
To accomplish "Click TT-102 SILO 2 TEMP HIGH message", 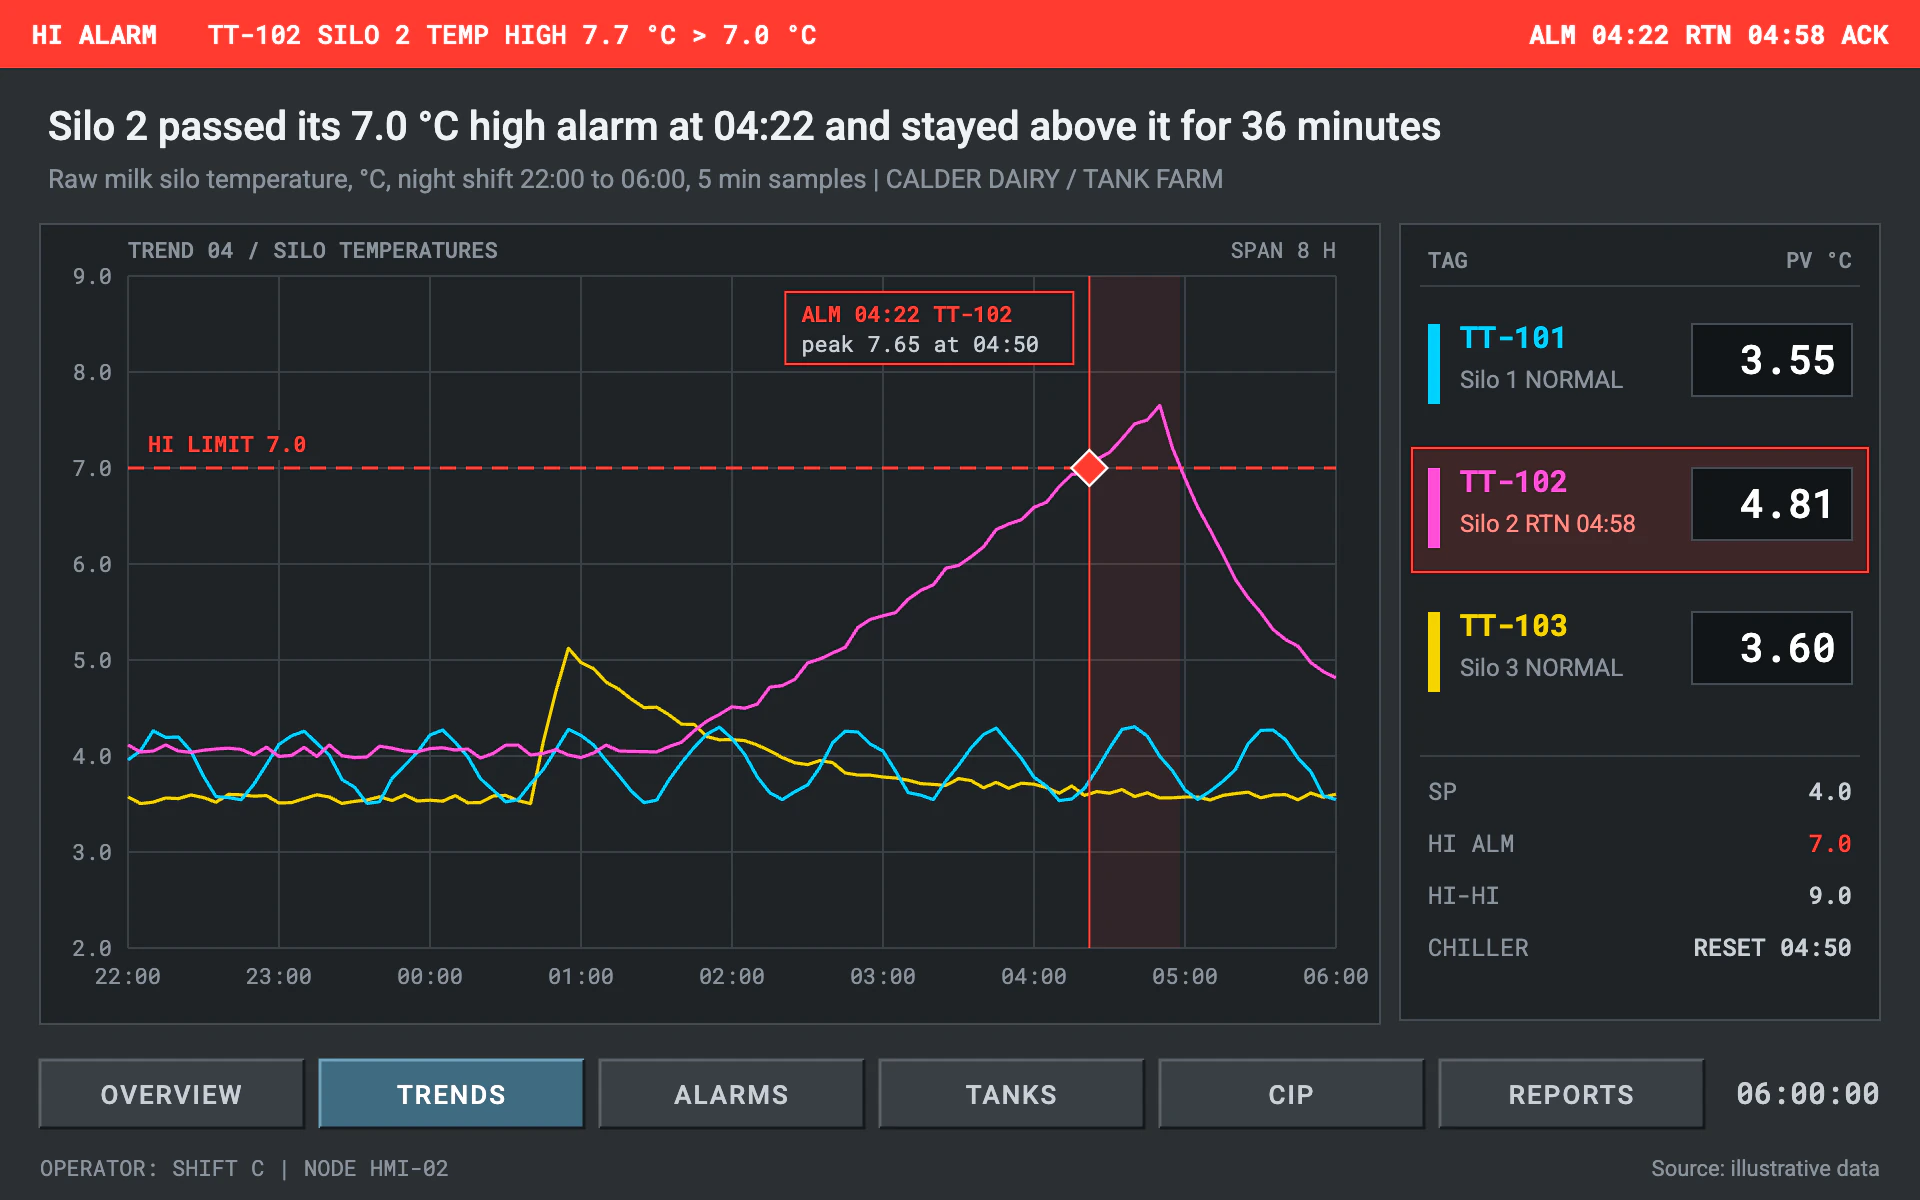I will pyautogui.click(x=512, y=35).
